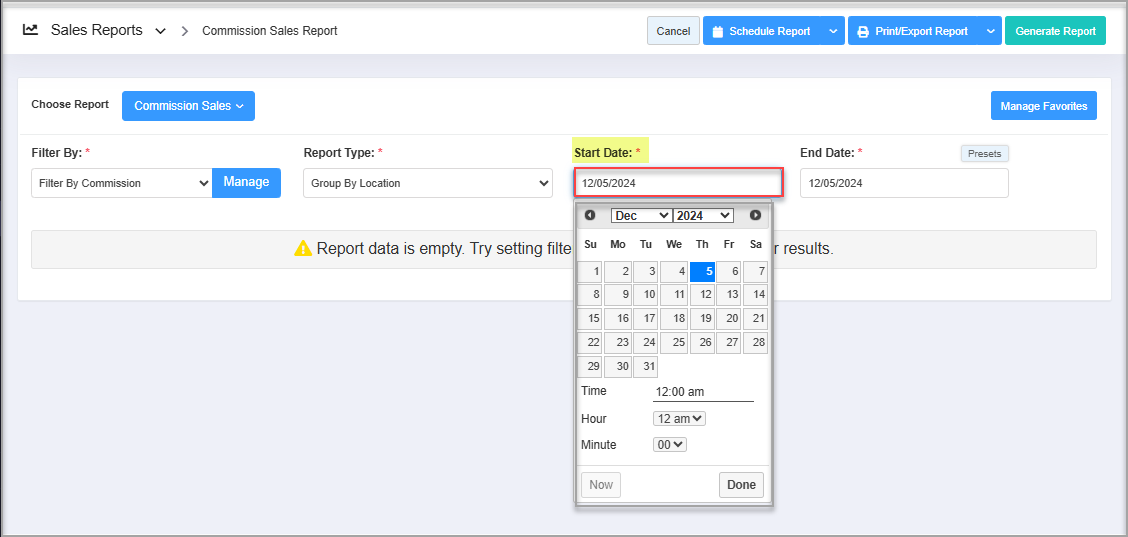Click the Sales Reports chart icon
1128x537 pixels.
coord(31,30)
